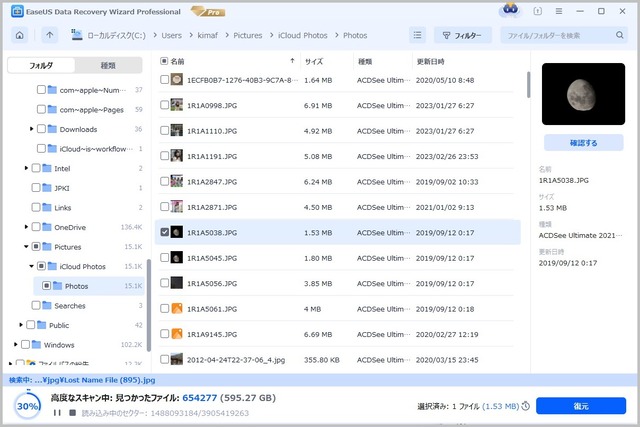Open the moon preview thumbnail
This screenshot has height=427, width=640.
583,94
